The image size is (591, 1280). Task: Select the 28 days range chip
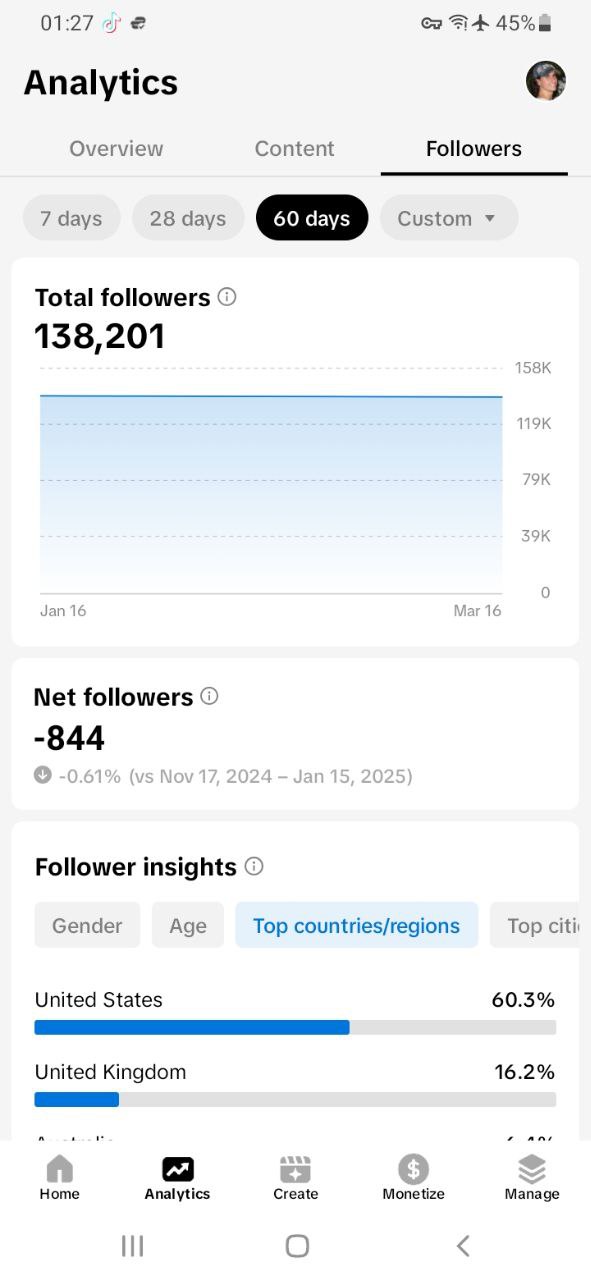[188, 218]
